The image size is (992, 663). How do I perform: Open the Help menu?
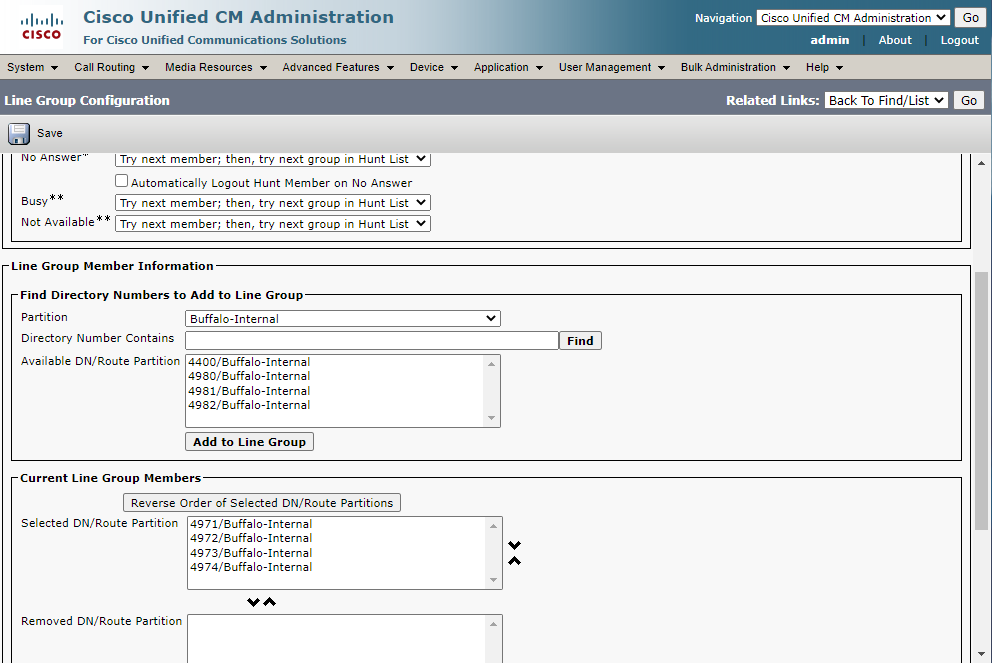824,67
